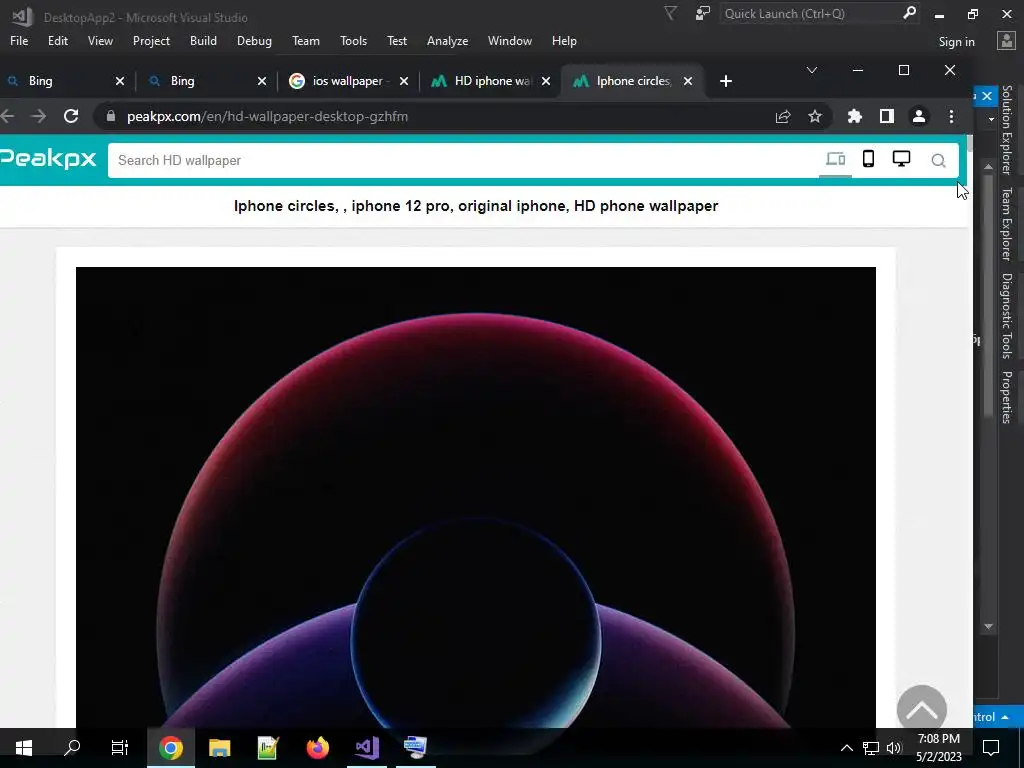Open the Solution Explorer side tab

[1007, 131]
